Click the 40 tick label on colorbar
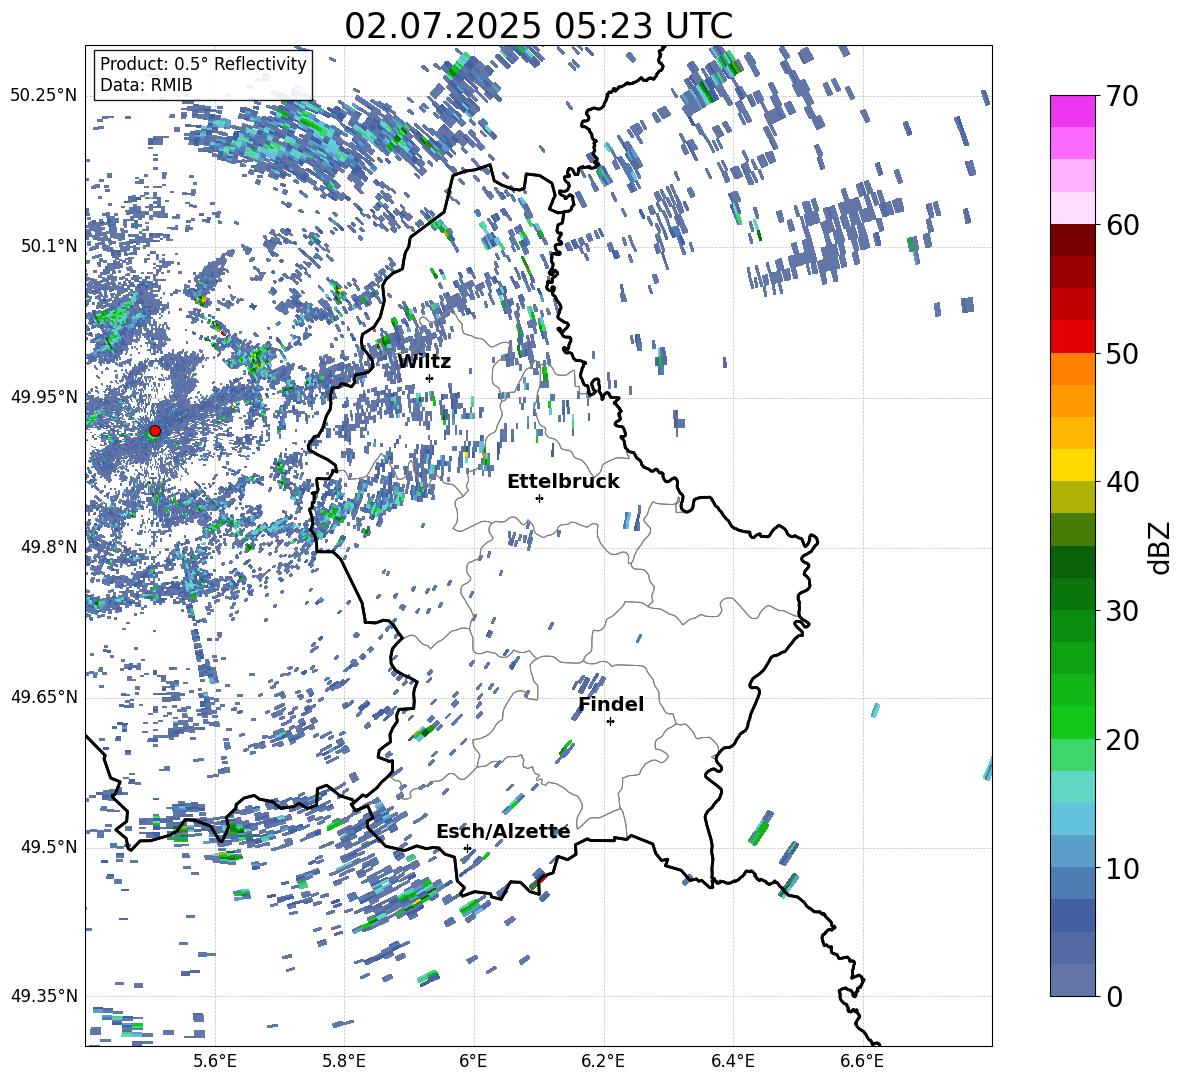Viewport: 1184px width, 1081px height. [x=1122, y=482]
